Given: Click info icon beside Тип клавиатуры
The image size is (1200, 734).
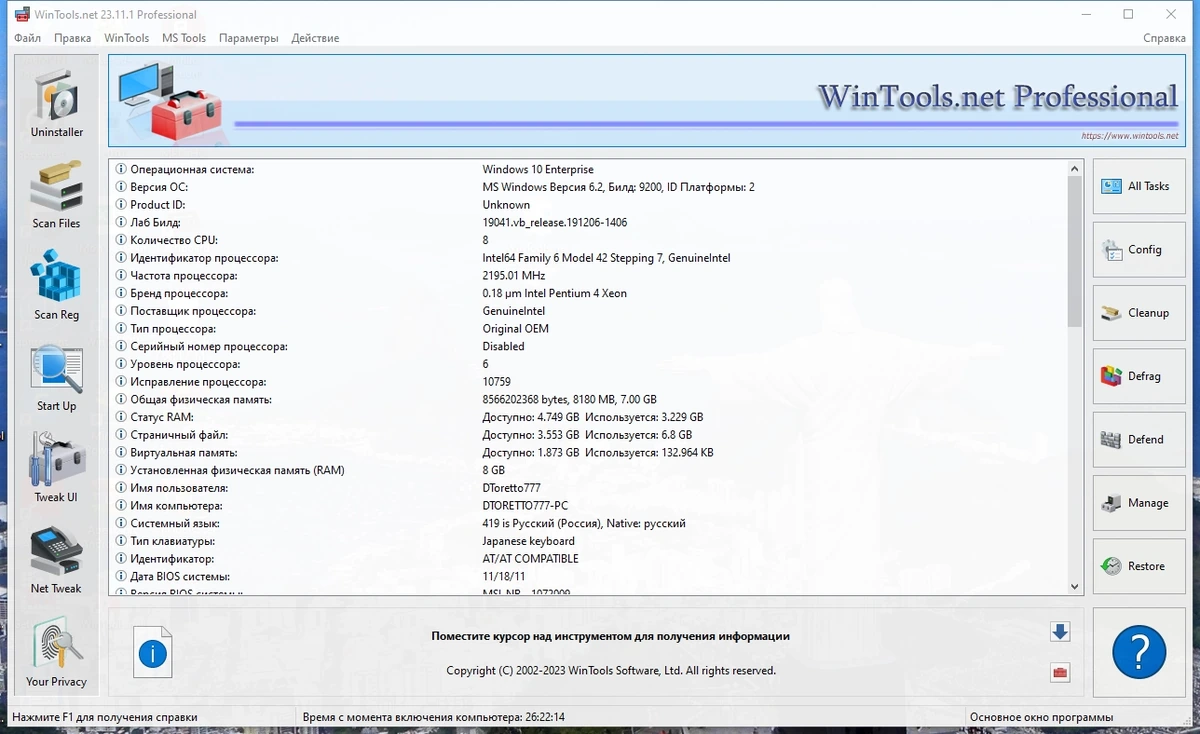Looking at the screenshot, I should click(x=122, y=541).
